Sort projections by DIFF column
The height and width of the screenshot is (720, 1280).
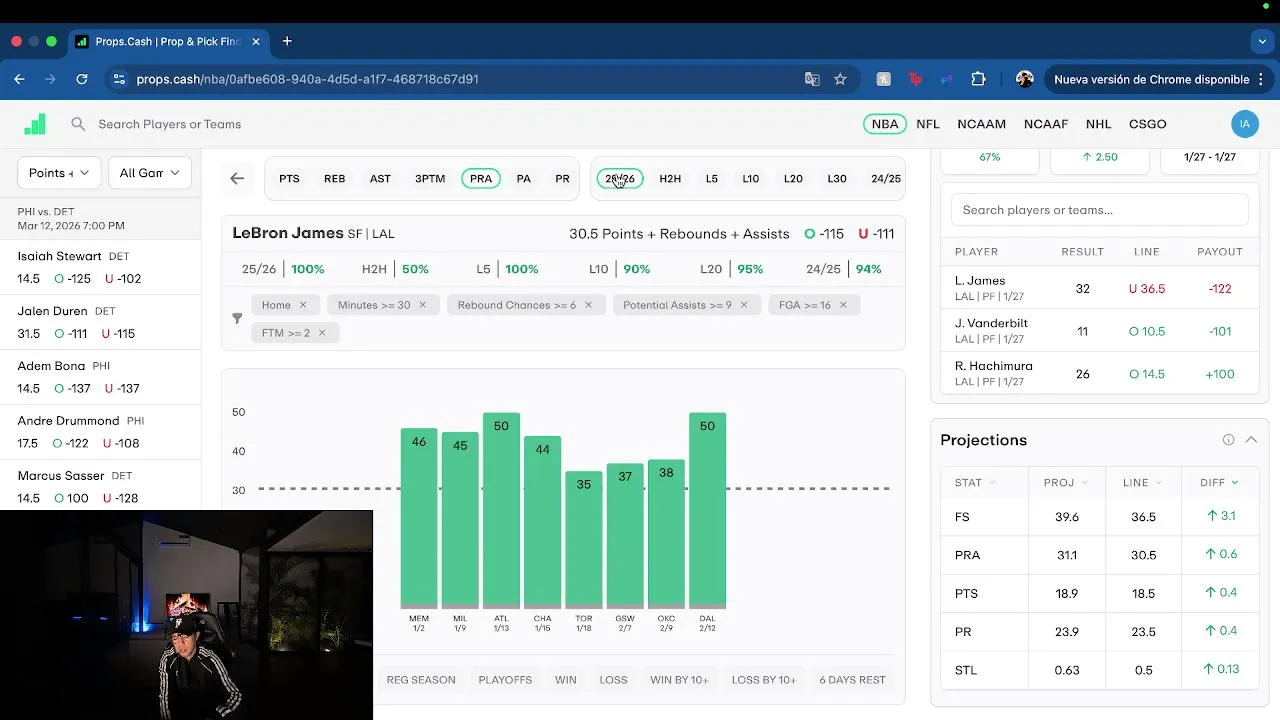[x=1219, y=482]
